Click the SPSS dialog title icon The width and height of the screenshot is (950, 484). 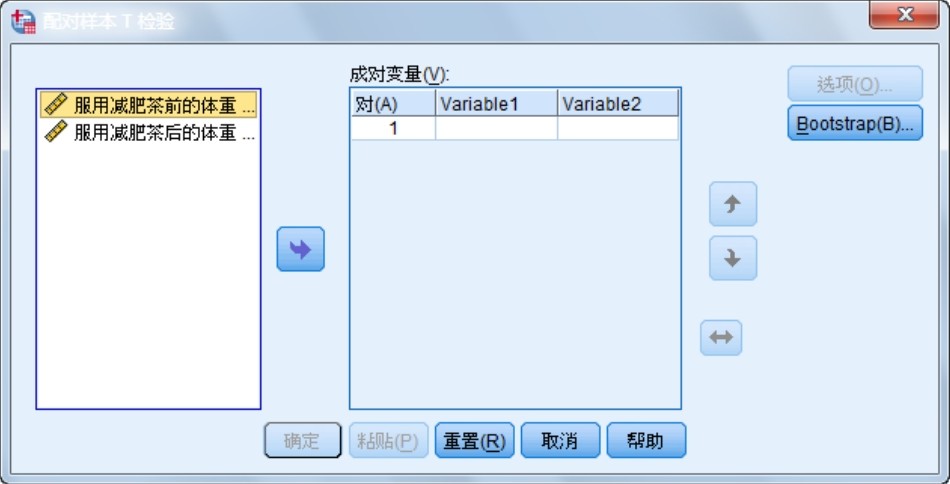click(x=23, y=21)
